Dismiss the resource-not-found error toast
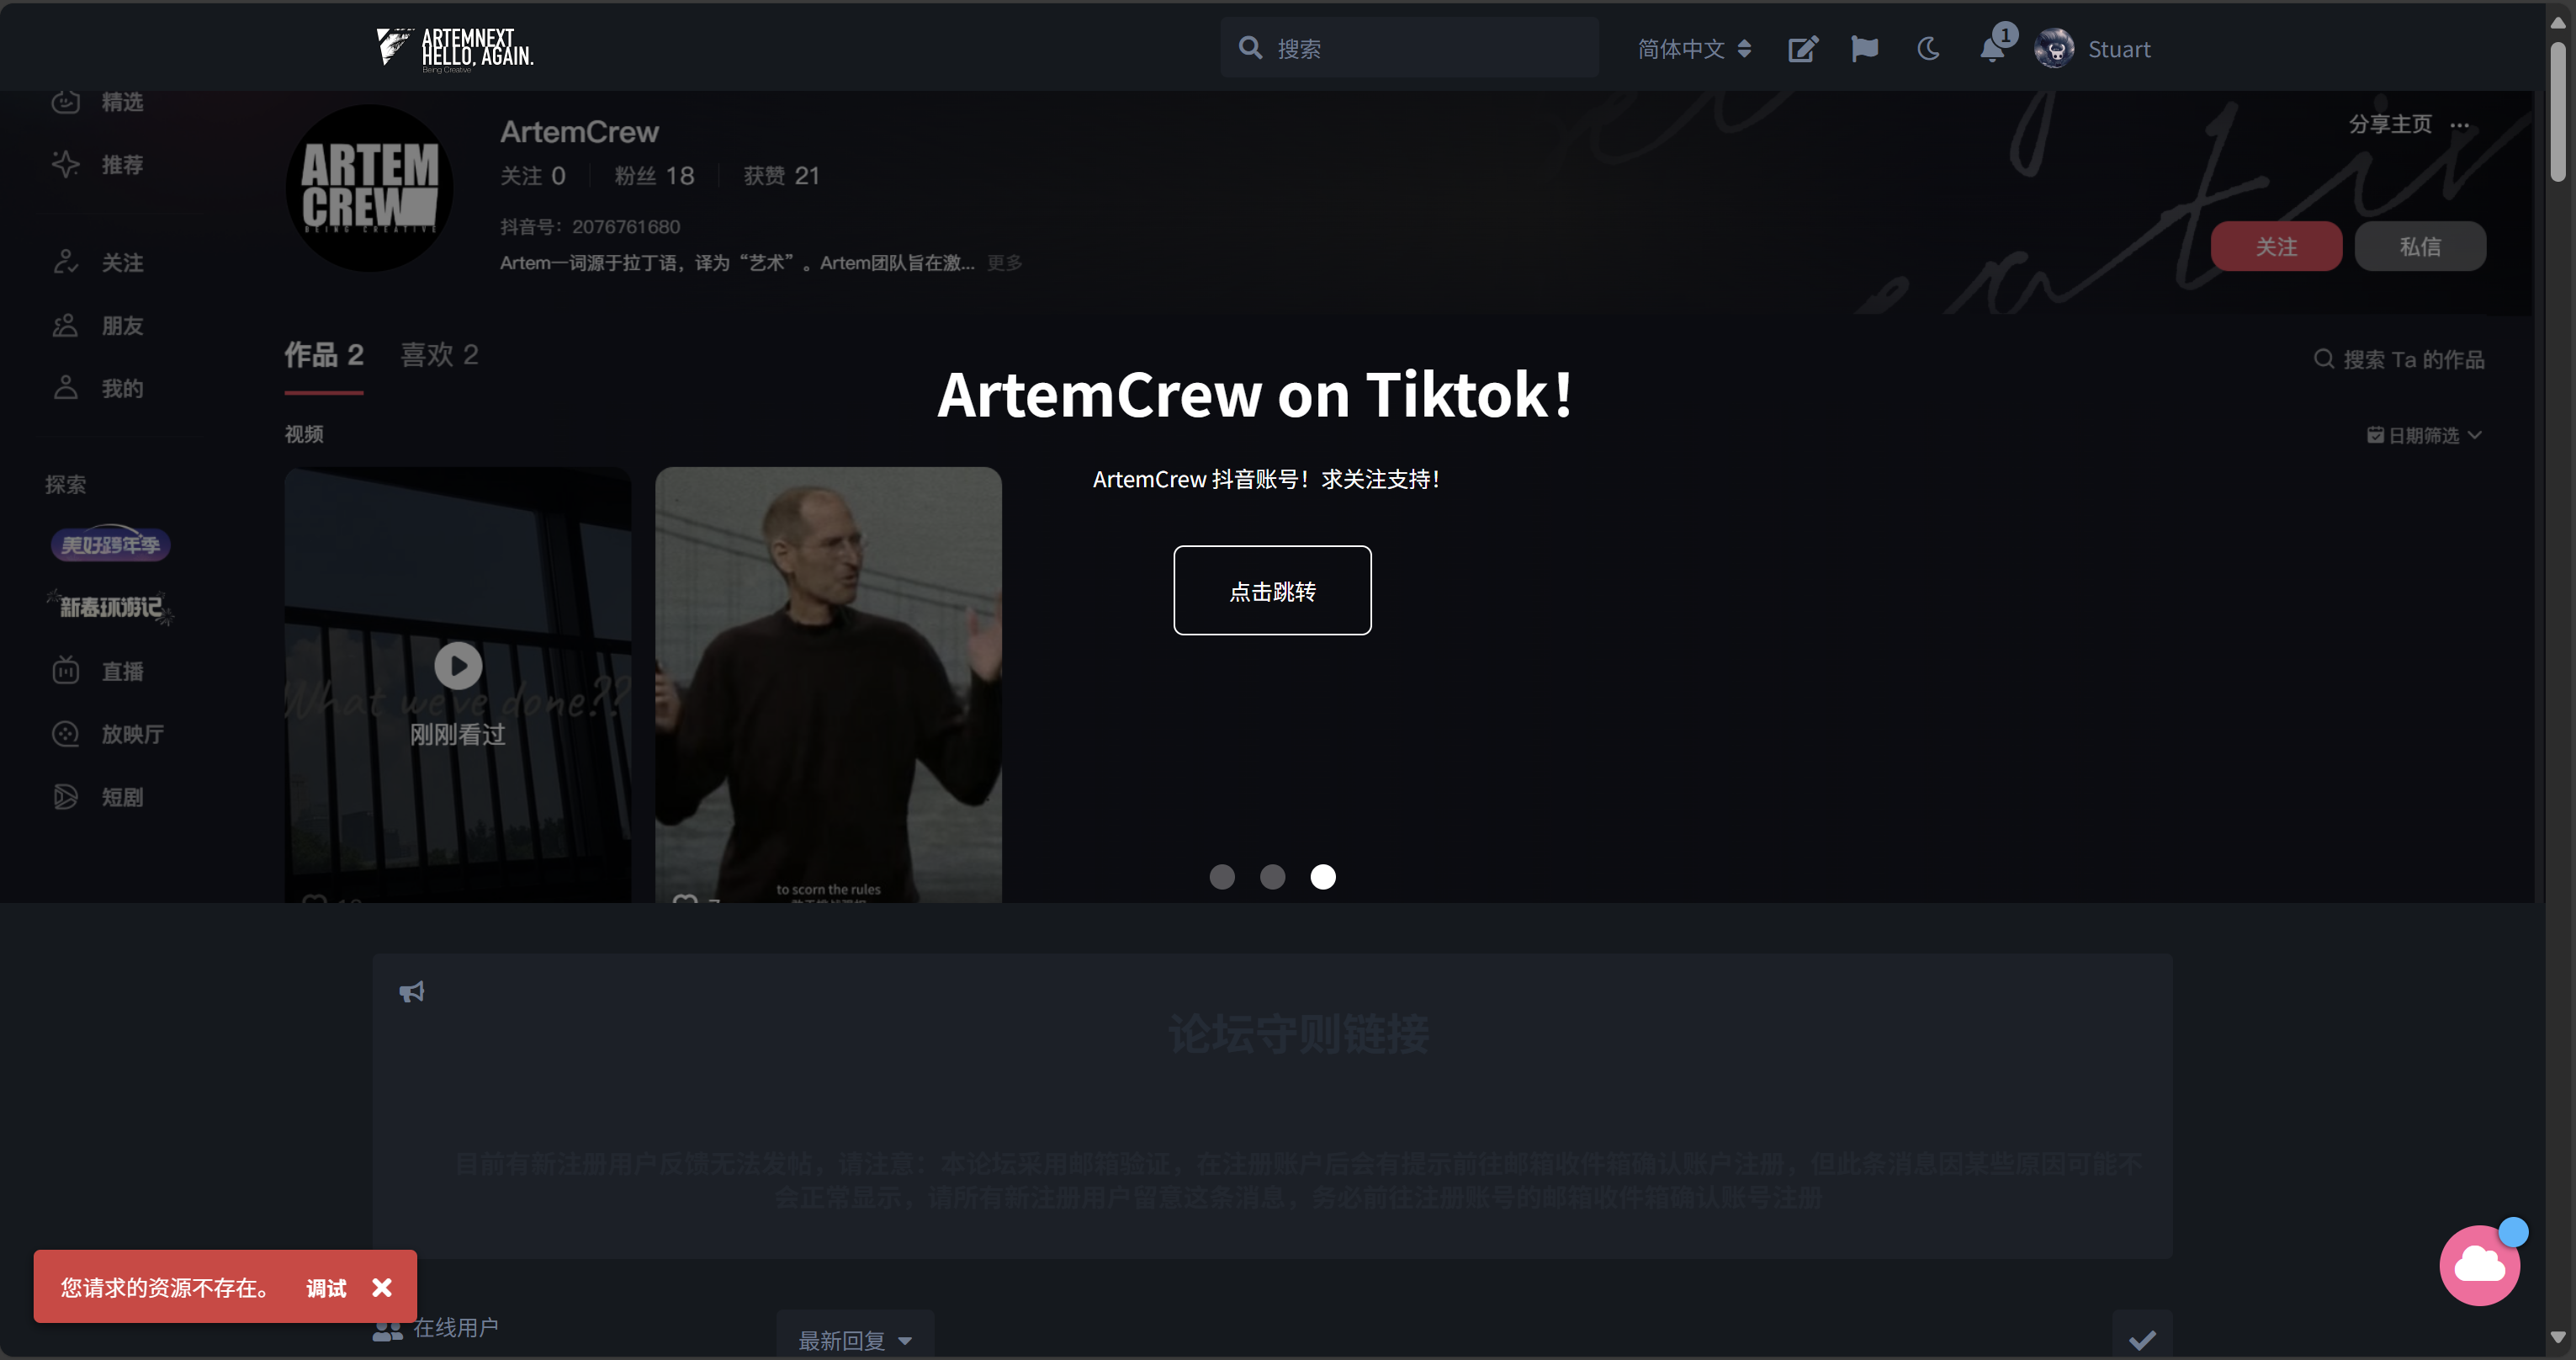This screenshot has height=1360, width=2576. pos(382,1287)
